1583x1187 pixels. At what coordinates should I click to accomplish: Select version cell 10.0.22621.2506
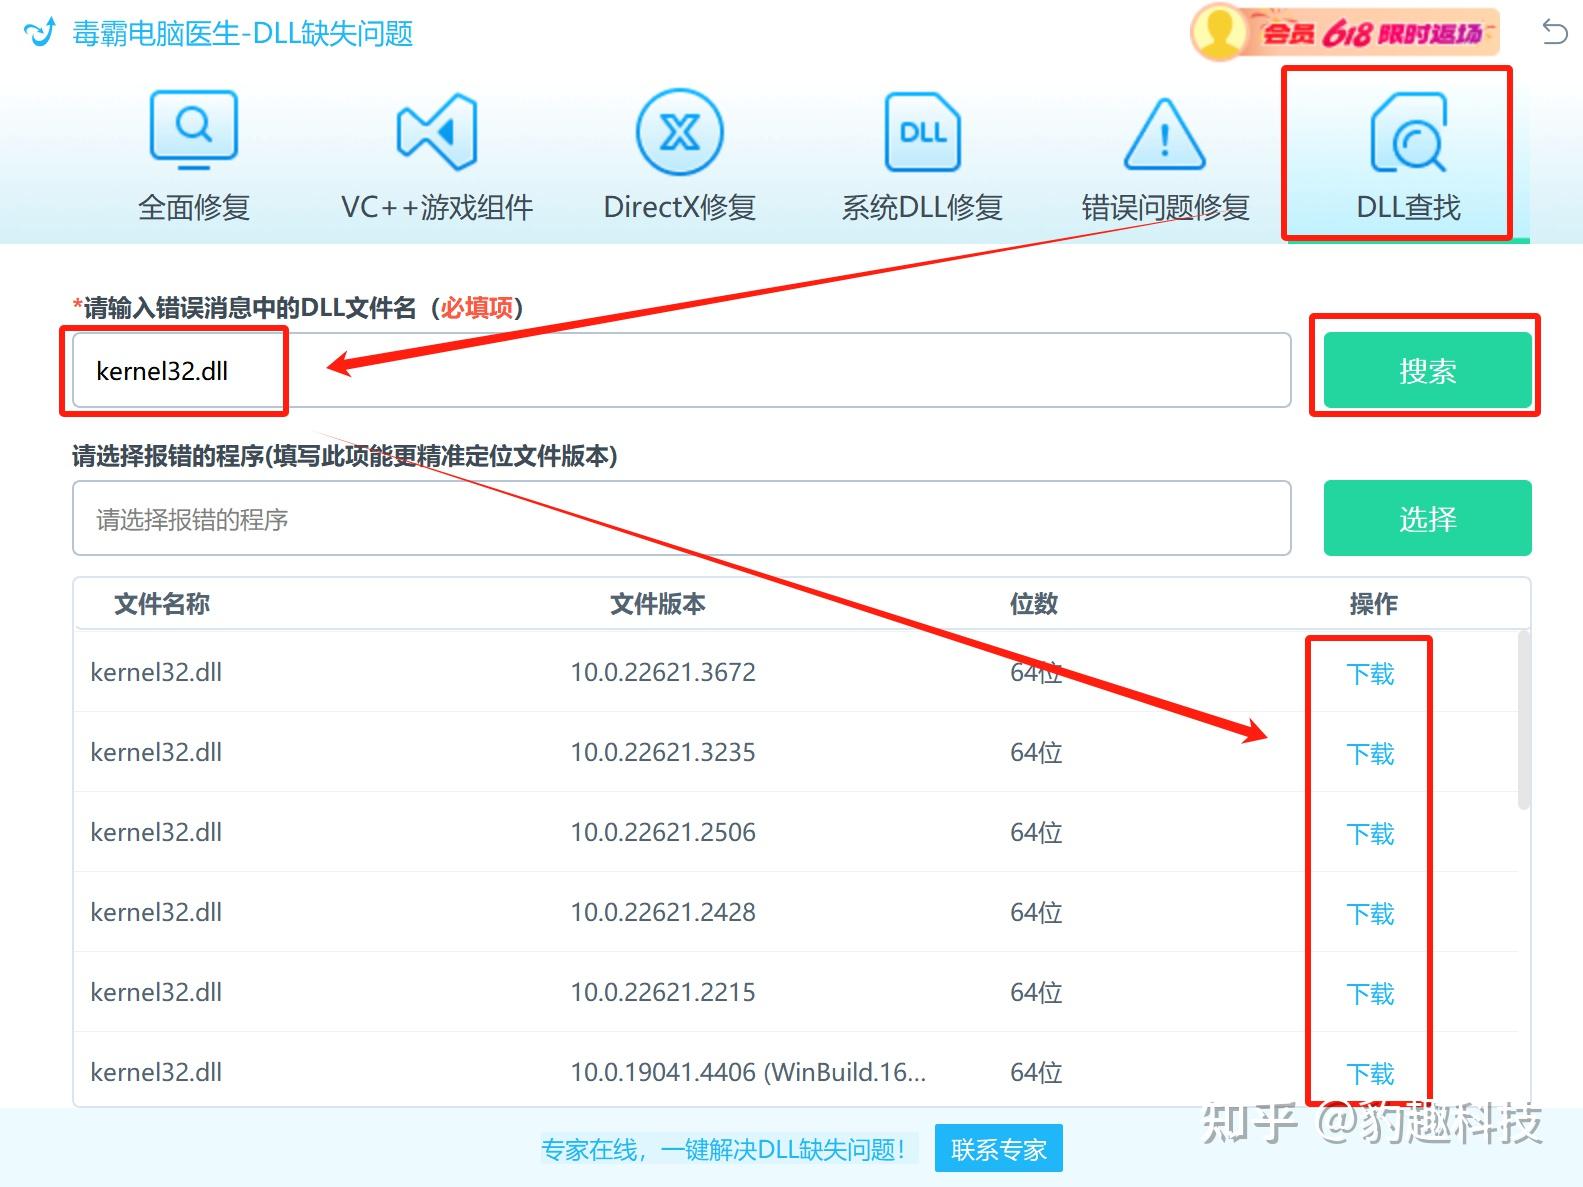(663, 832)
